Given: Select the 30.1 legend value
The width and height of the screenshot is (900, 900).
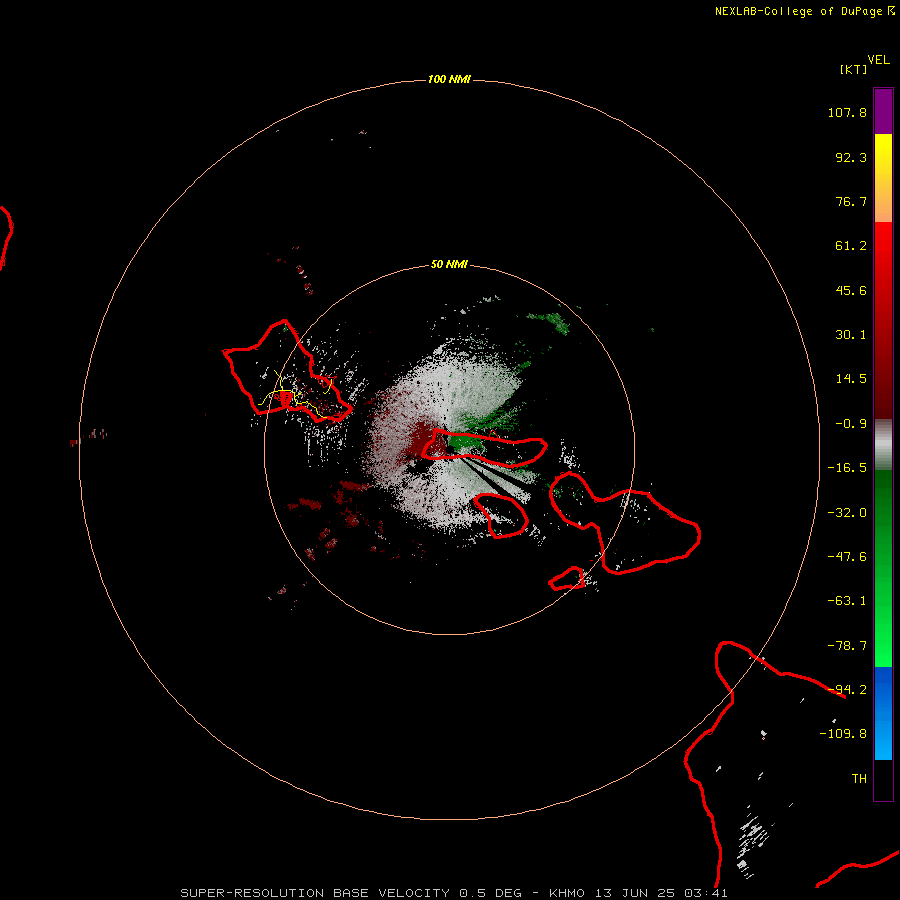Looking at the screenshot, I should (x=851, y=335).
